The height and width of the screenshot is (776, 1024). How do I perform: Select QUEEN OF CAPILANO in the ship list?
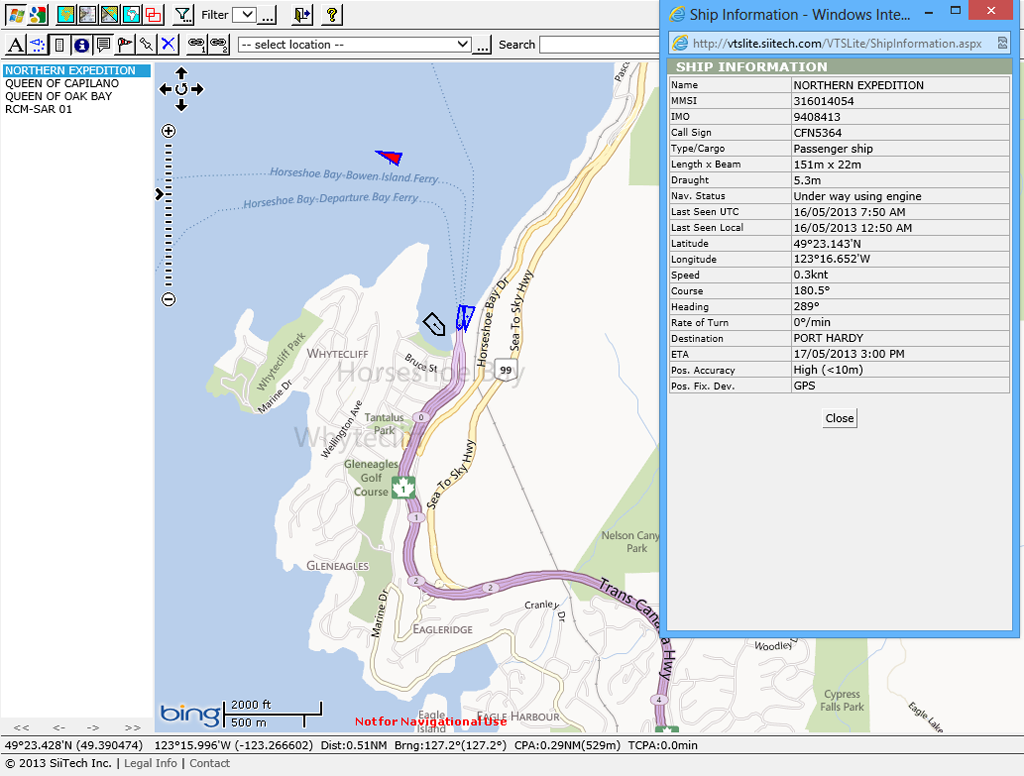tap(62, 84)
